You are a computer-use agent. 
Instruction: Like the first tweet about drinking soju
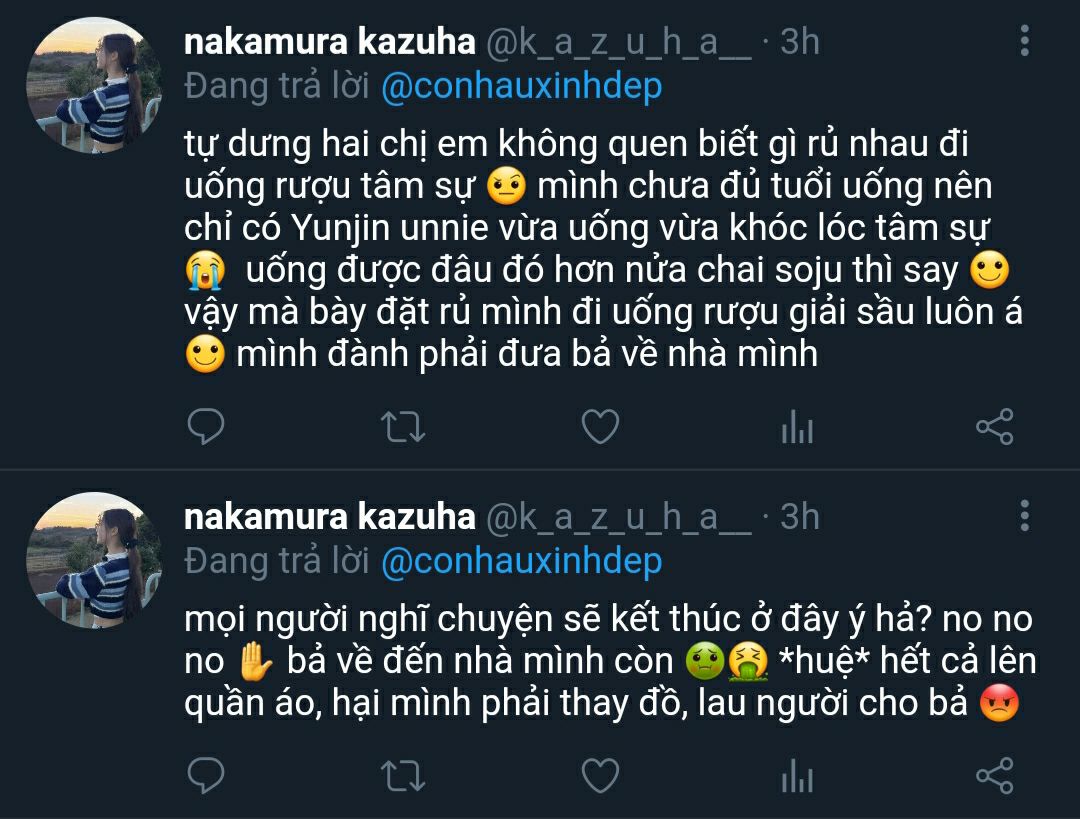pos(600,427)
